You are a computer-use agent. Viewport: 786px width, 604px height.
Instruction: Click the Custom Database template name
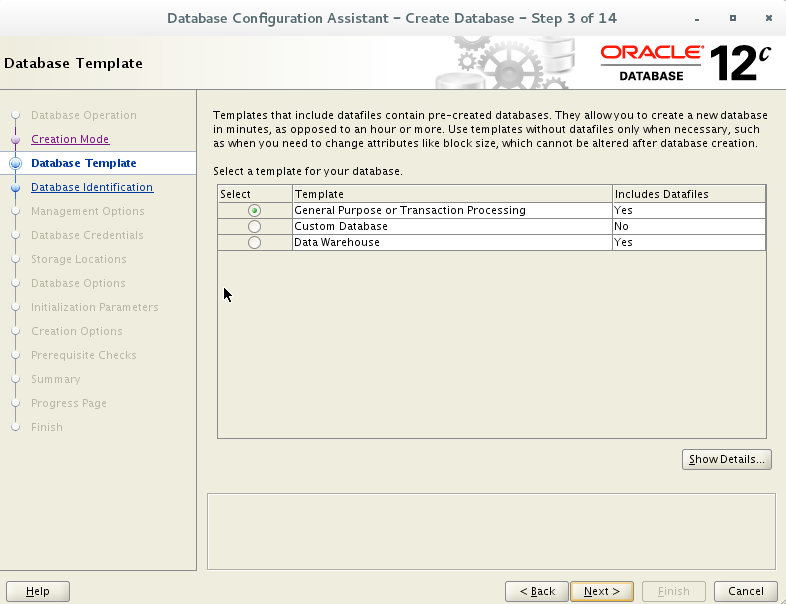pyautogui.click(x=341, y=226)
